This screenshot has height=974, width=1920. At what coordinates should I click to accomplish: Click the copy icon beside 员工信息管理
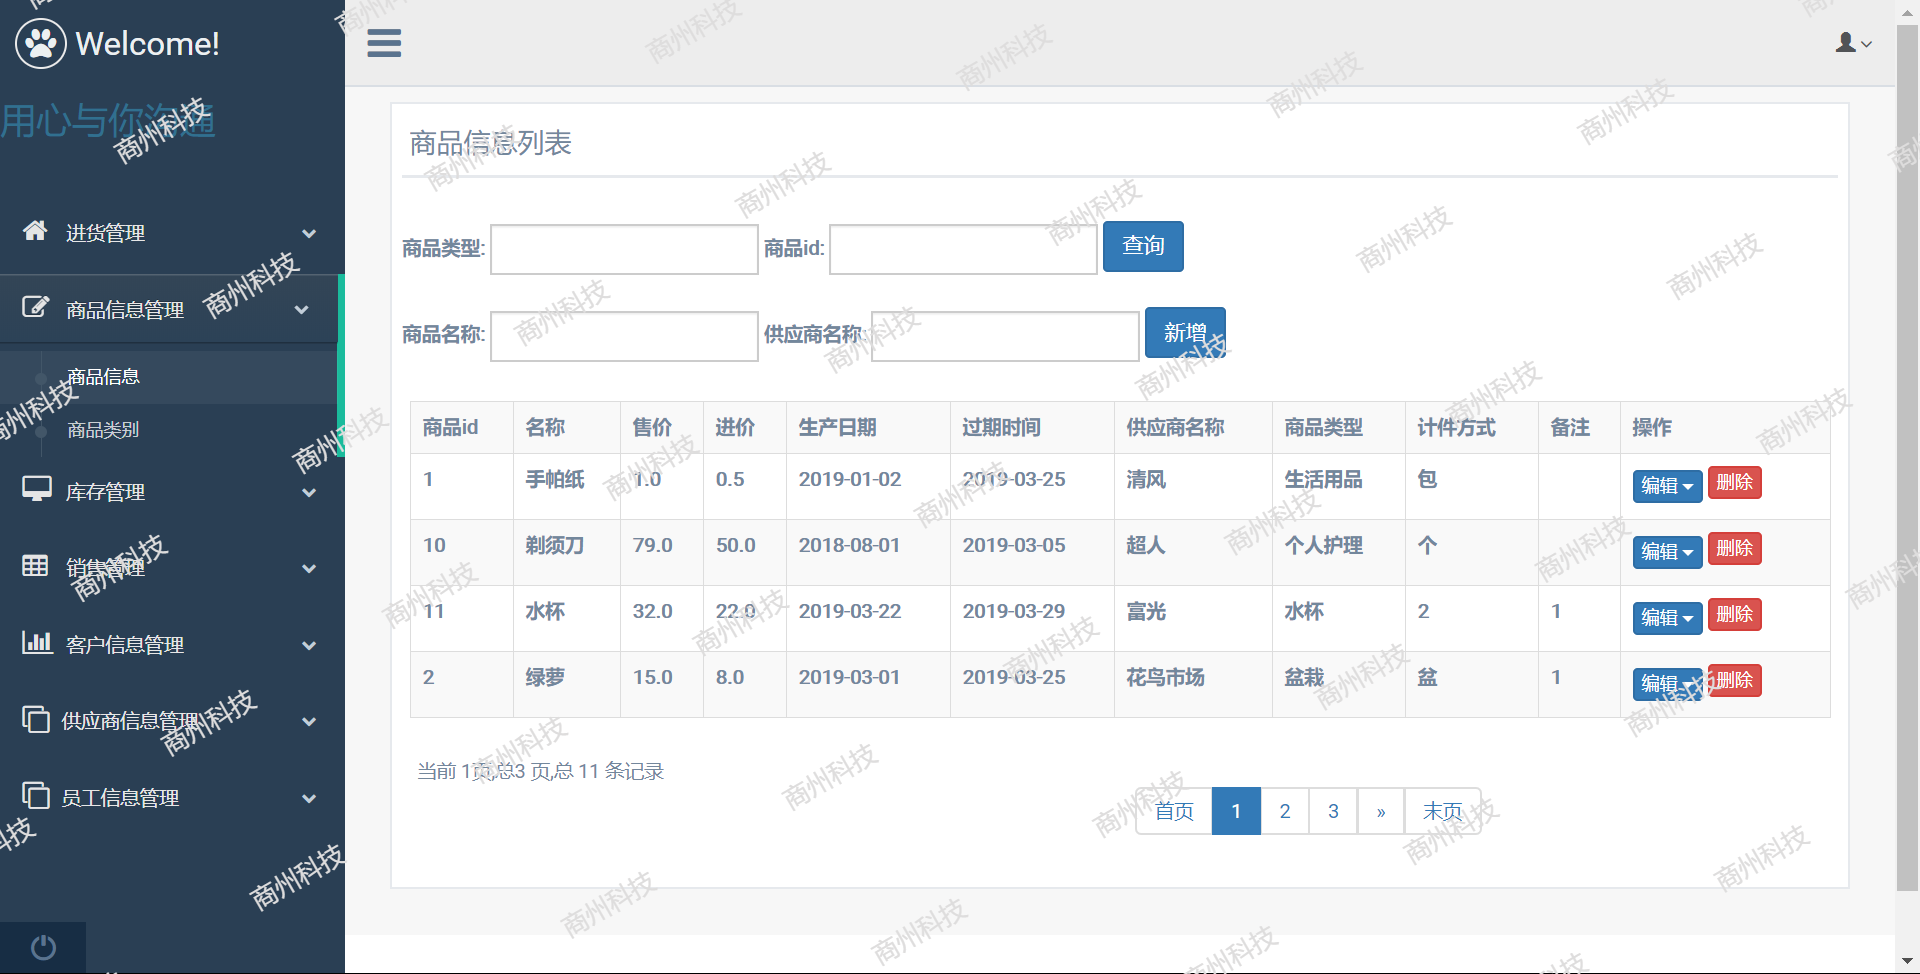click(x=36, y=795)
